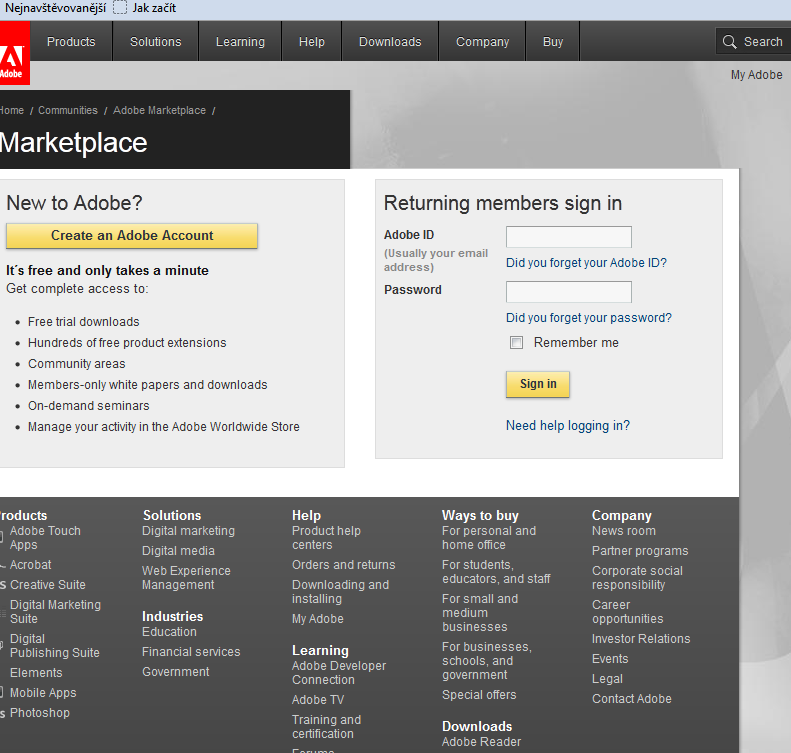791x753 pixels.
Task: Click the red Adobe logo
Action: [x=15, y=53]
